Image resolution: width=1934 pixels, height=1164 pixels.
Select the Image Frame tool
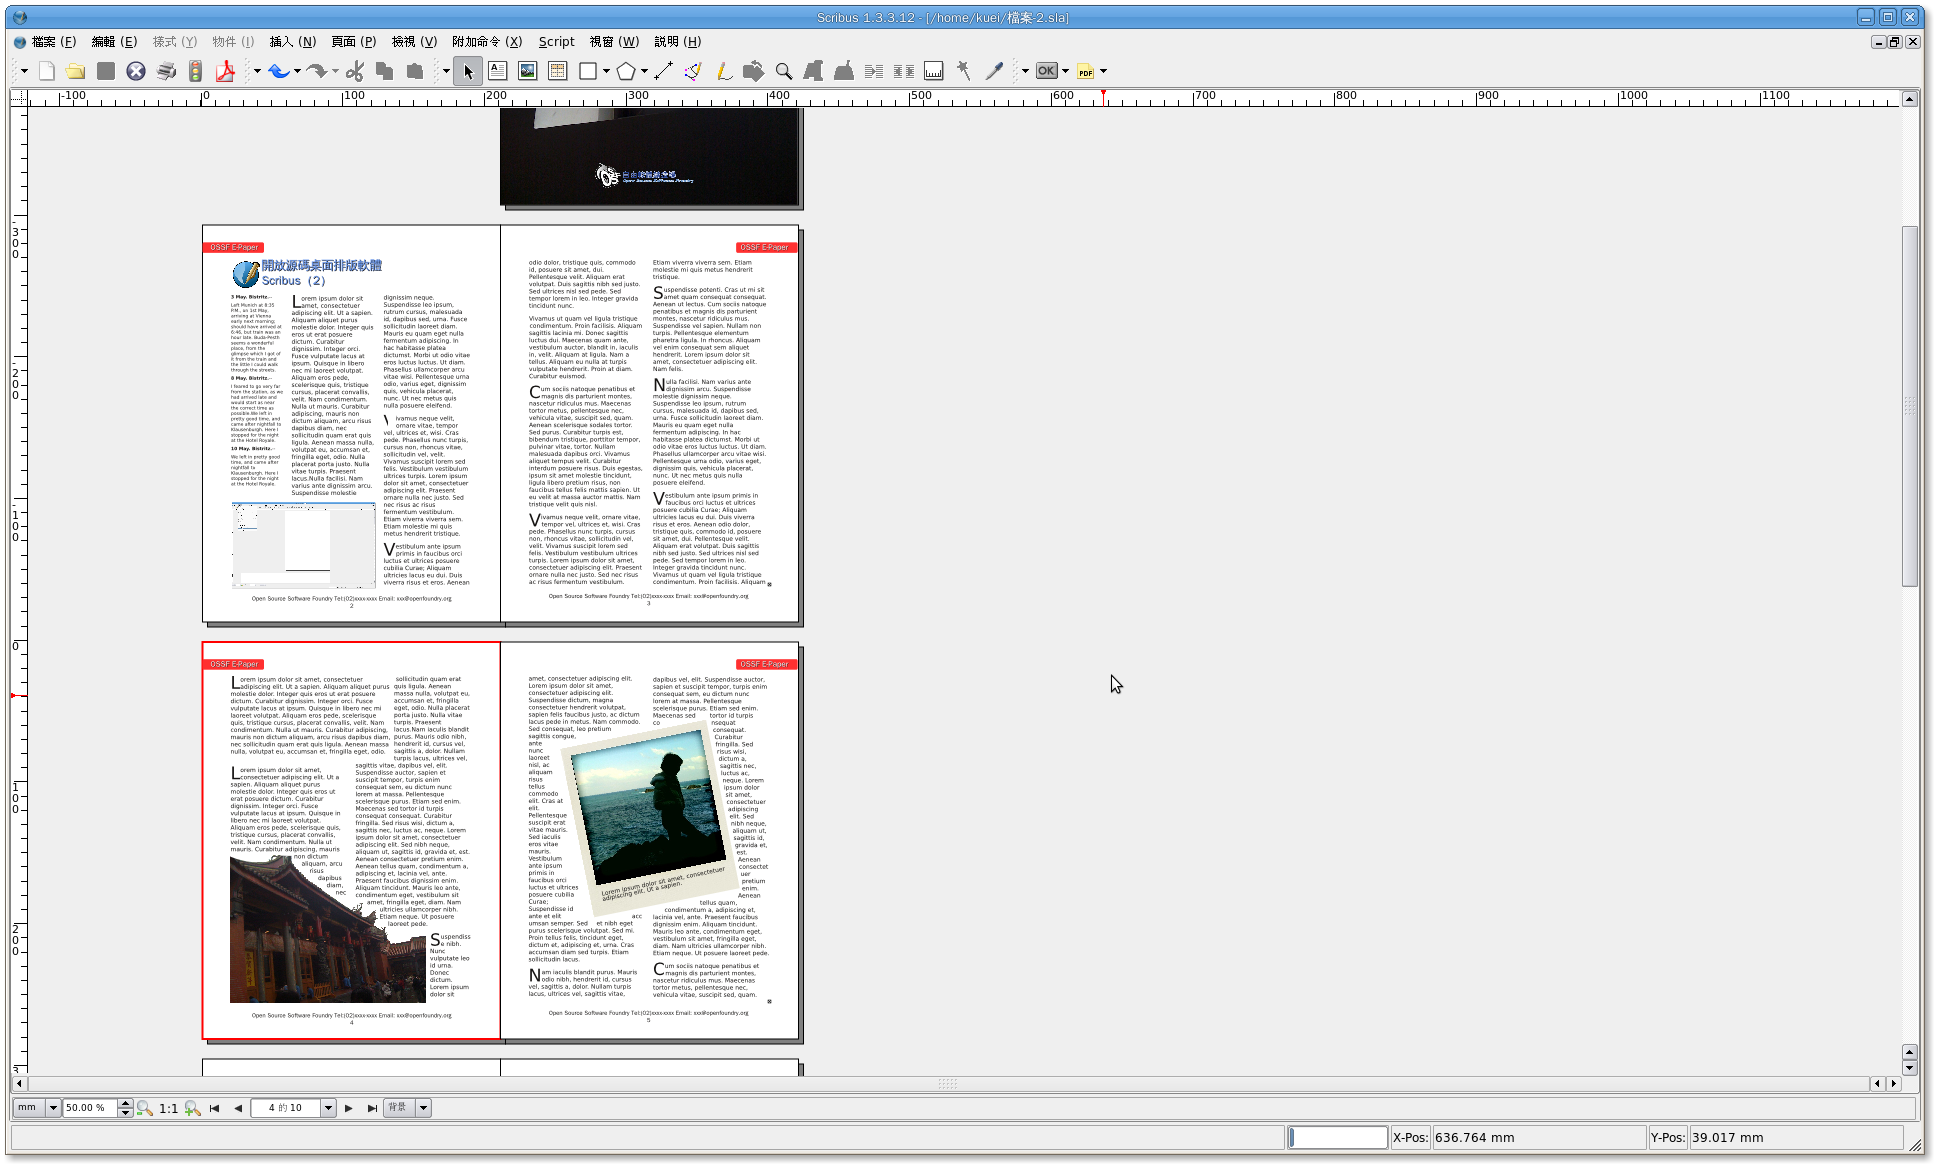pos(527,71)
